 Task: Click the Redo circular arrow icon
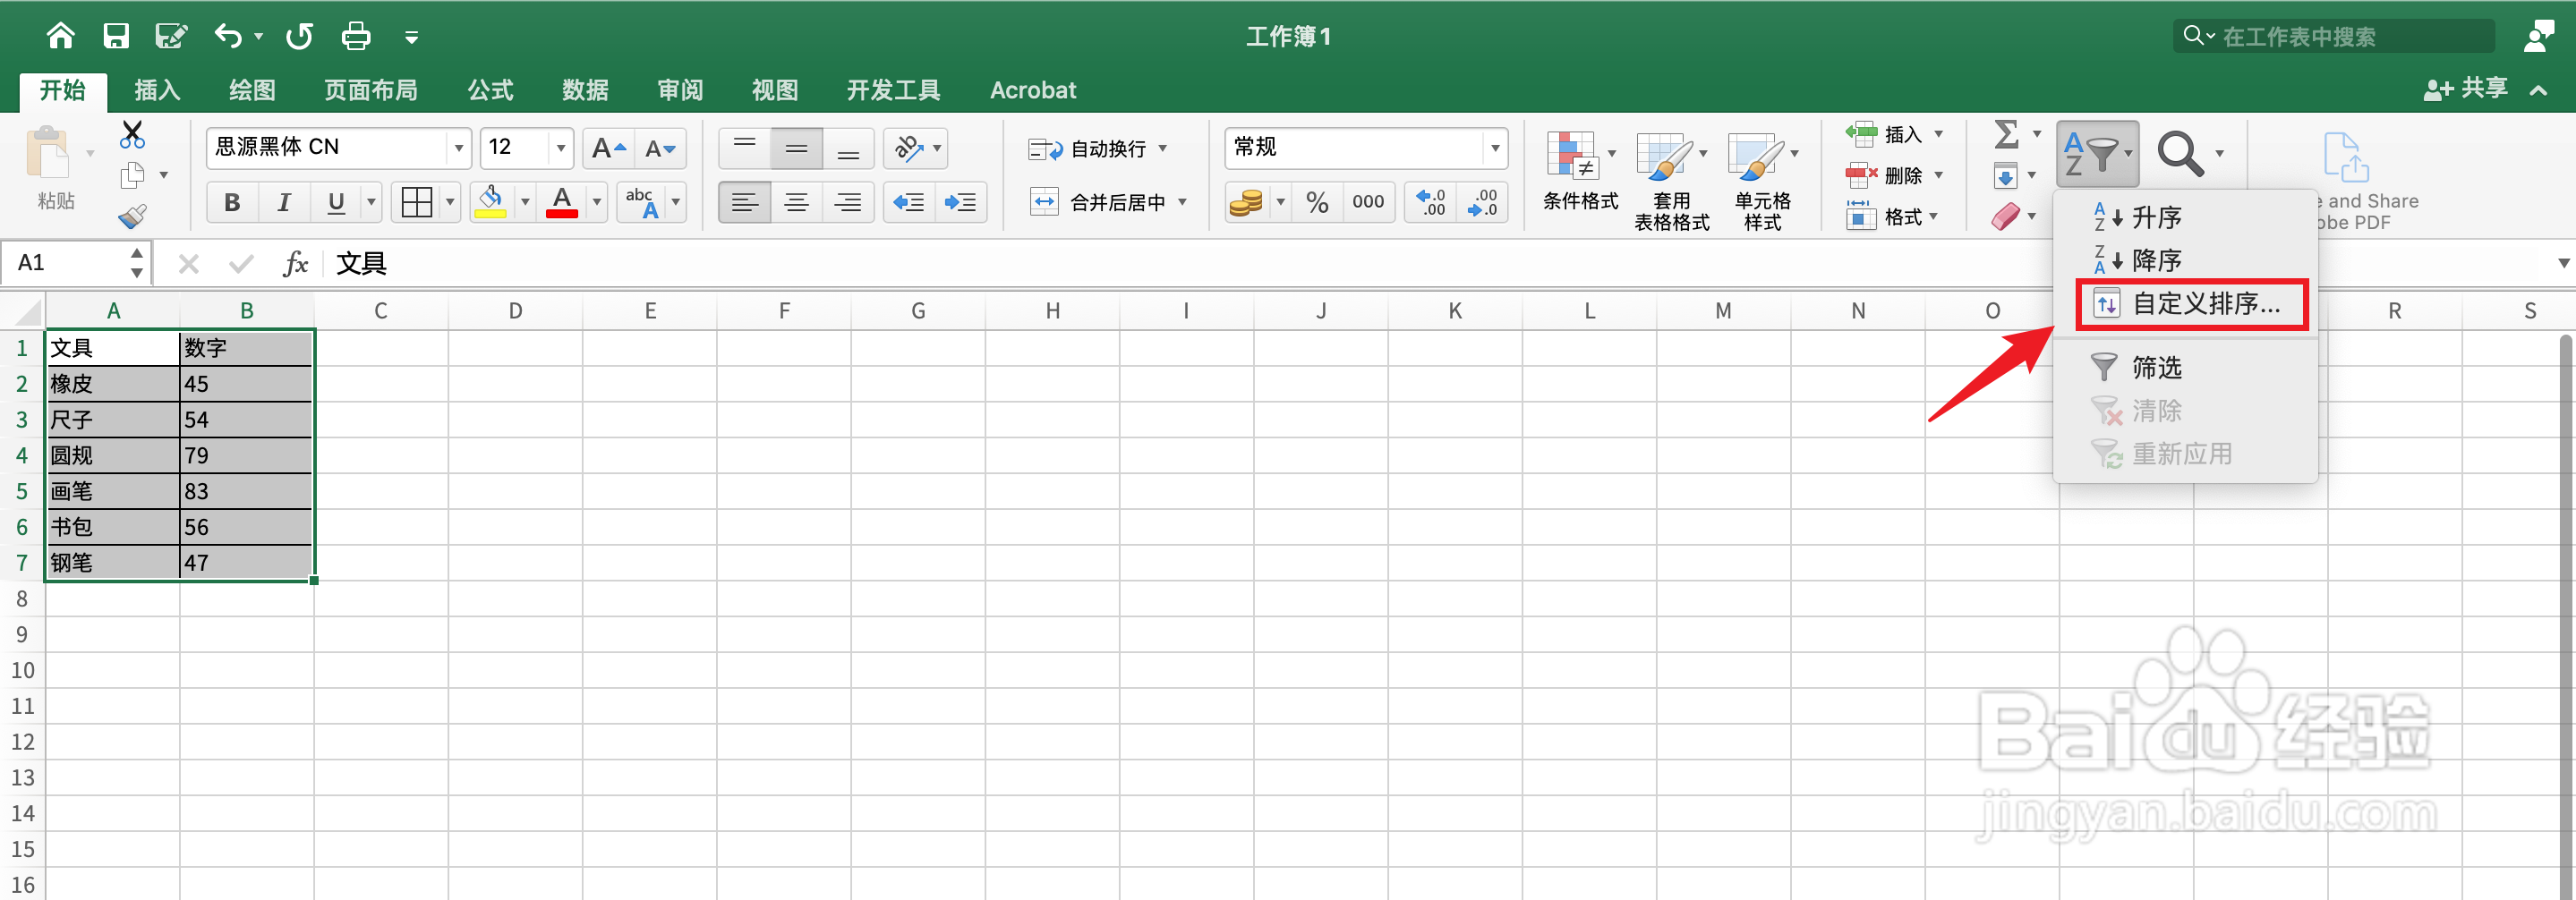pyautogui.click(x=299, y=37)
